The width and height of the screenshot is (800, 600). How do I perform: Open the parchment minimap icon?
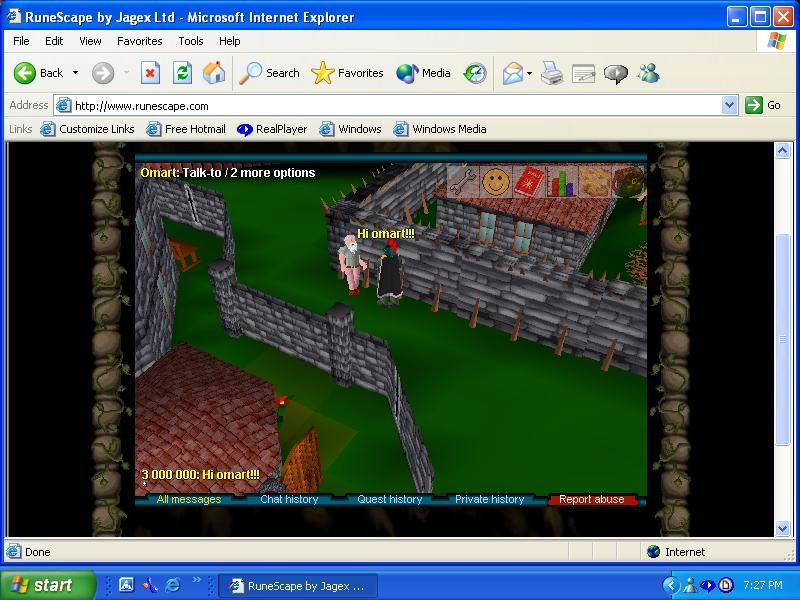[595, 181]
